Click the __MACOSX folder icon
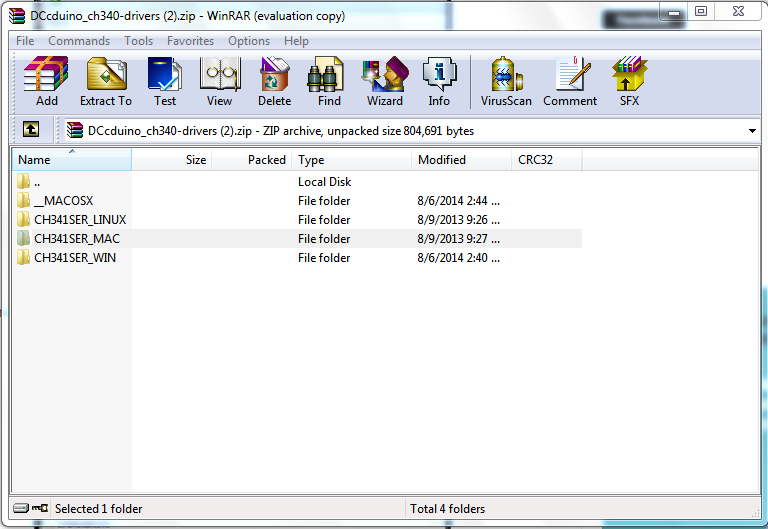 (23, 200)
